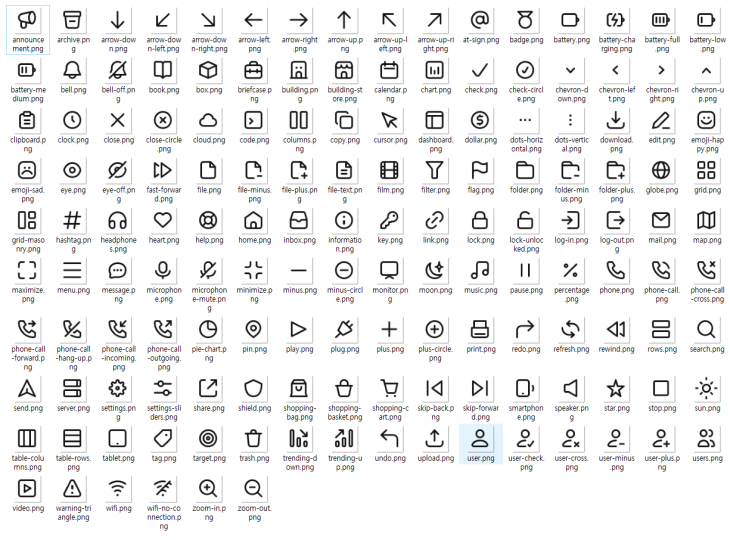The image size is (730, 540).
Task: Select the announcement.png megaphone icon
Action: (x=27, y=20)
